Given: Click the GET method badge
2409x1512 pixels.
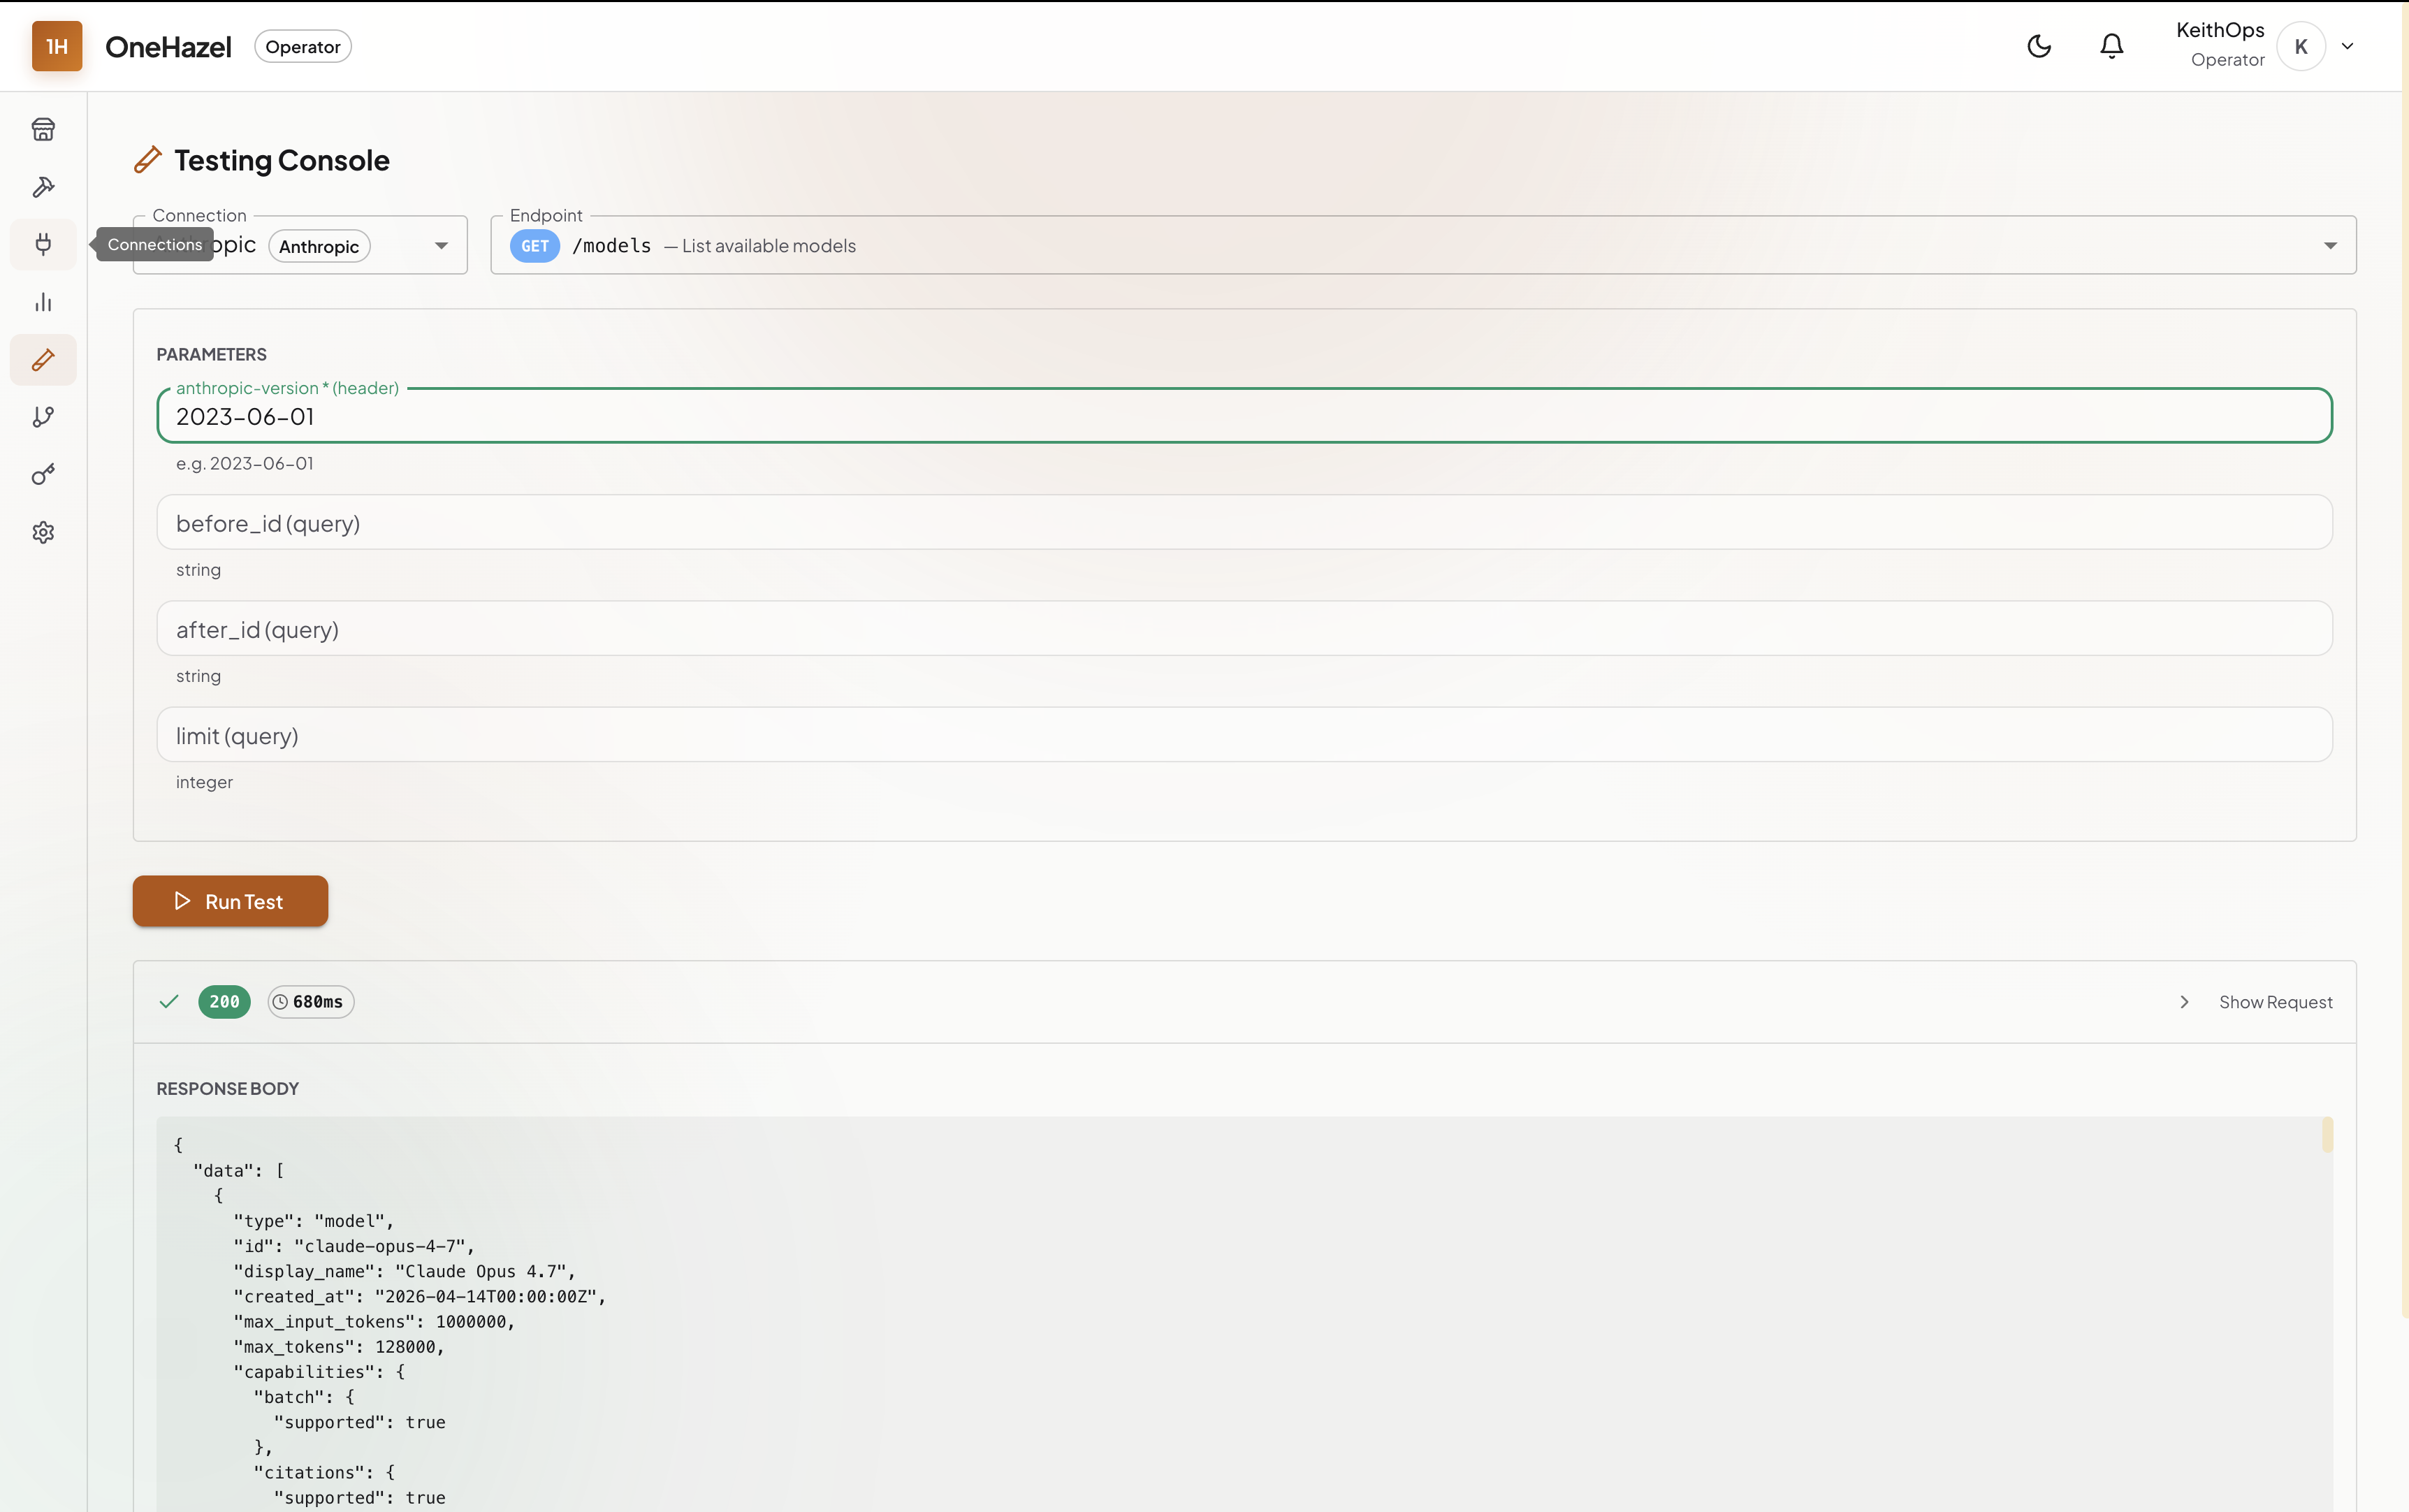Looking at the screenshot, I should 535,246.
